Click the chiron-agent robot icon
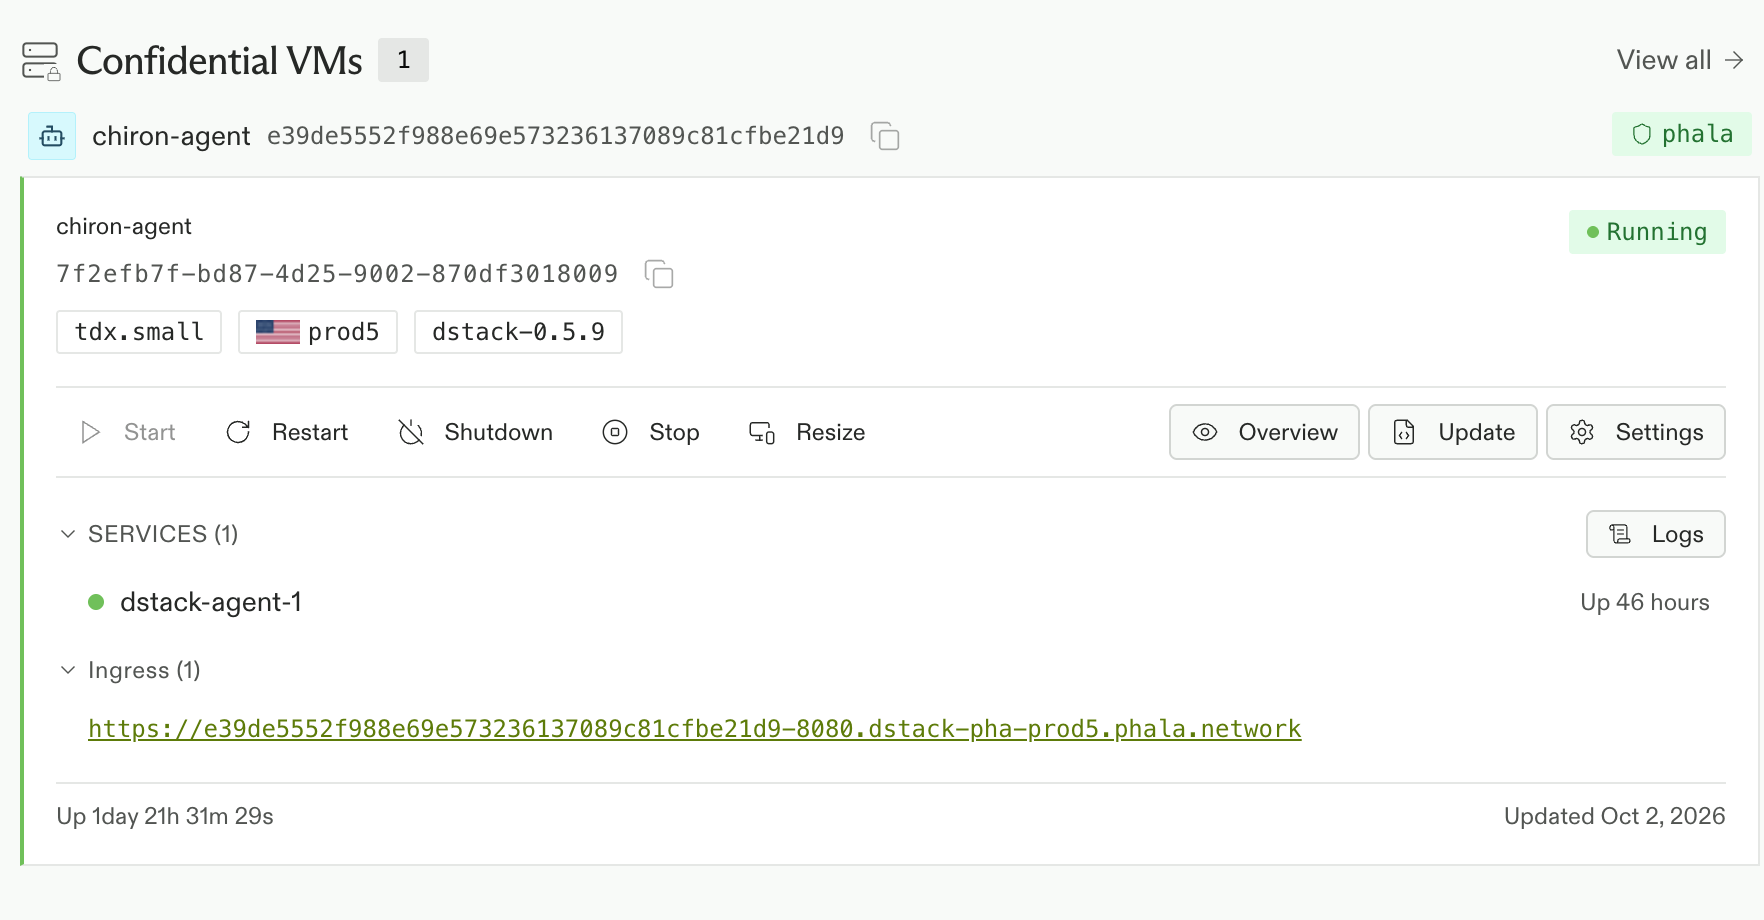Viewport: 1764px width, 920px height. (x=52, y=136)
